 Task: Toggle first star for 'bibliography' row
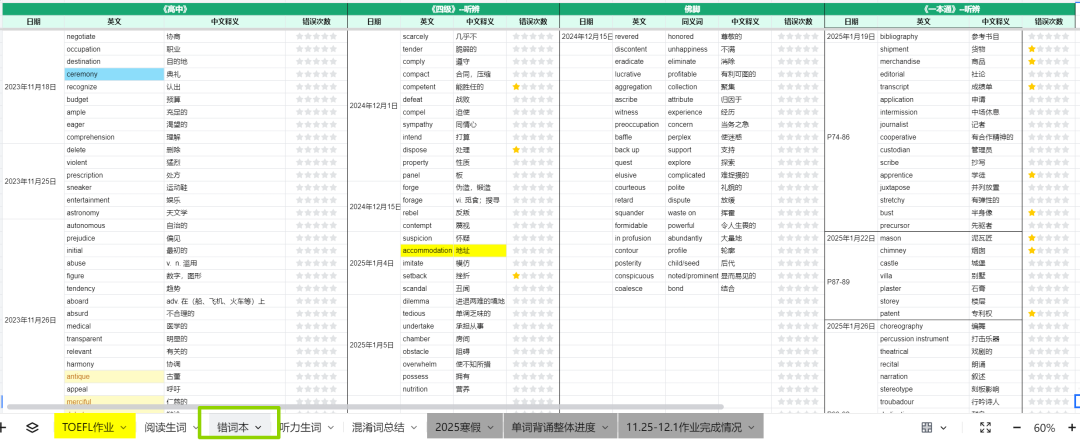pos(1032,36)
